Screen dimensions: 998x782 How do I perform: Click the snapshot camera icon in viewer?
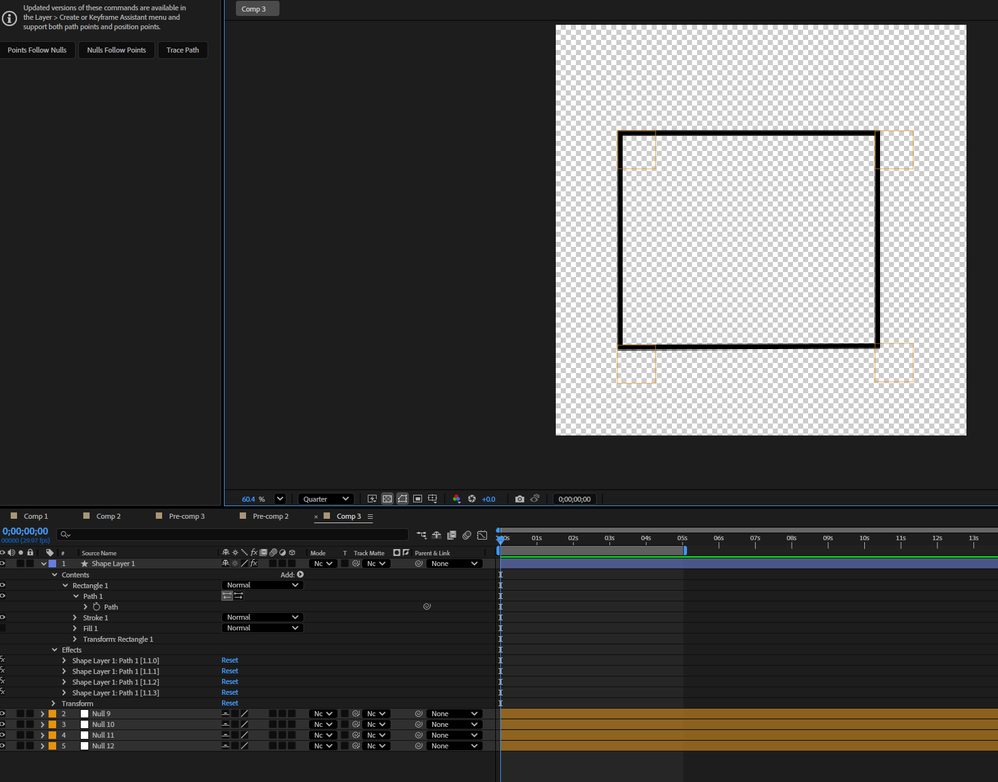tap(519, 499)
